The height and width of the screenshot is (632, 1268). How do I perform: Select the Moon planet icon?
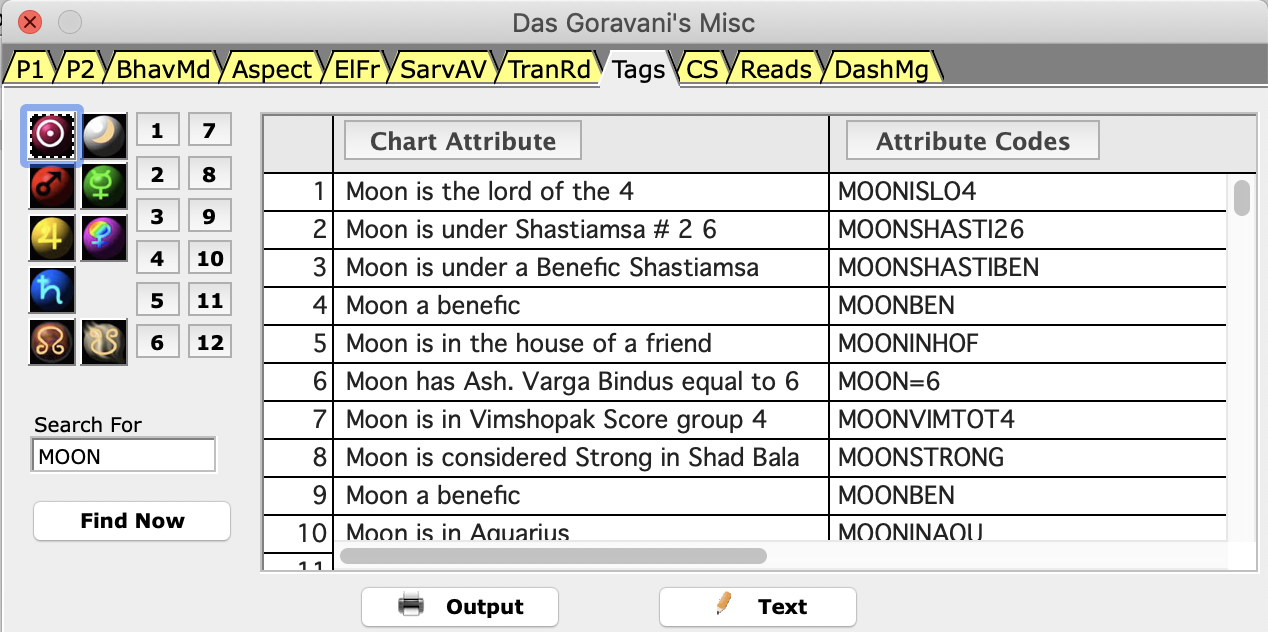point(104,136)
